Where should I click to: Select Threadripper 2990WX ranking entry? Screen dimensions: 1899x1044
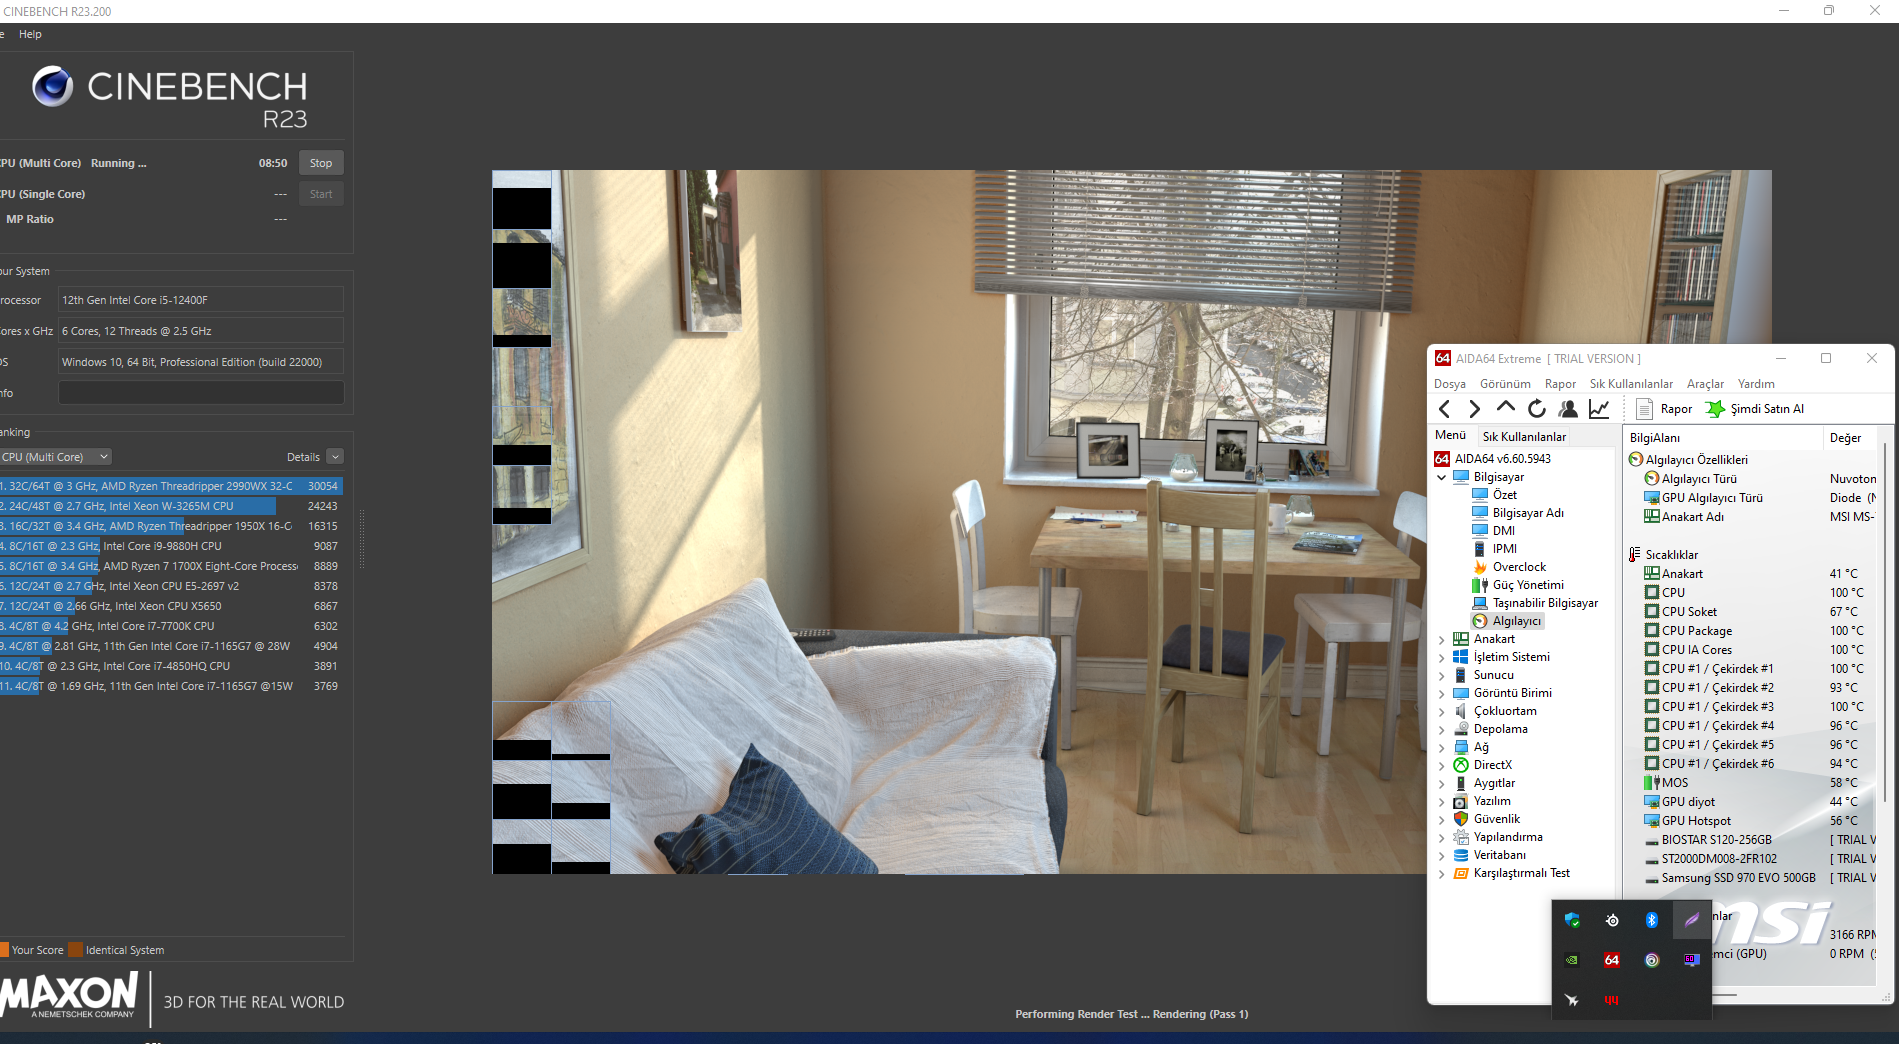(x=171, y=486)
